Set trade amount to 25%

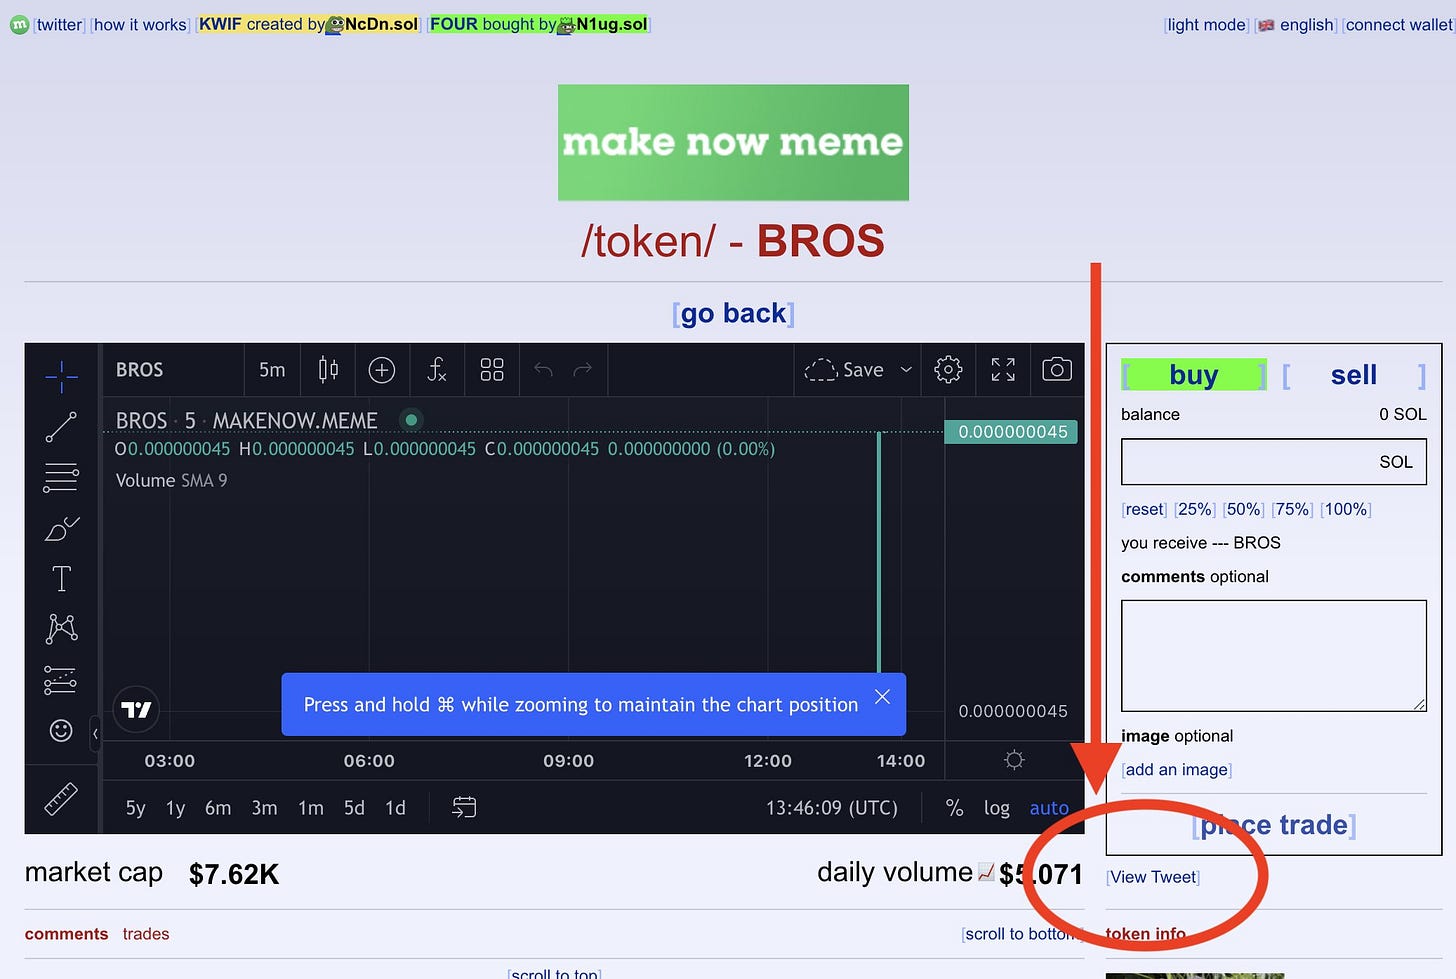[1195, 509]
